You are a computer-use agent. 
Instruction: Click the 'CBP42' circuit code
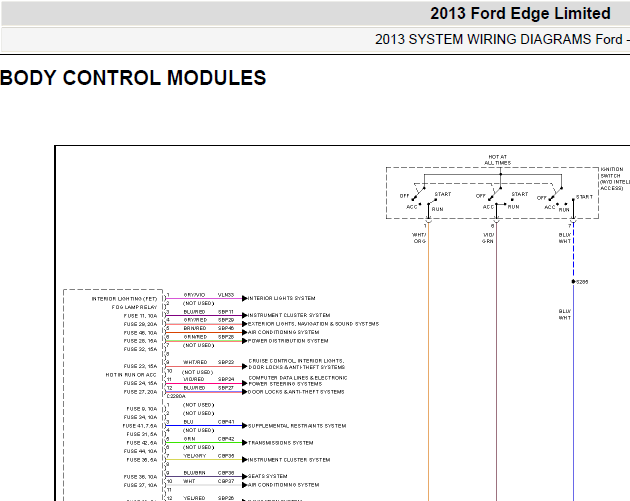[226, 439]
